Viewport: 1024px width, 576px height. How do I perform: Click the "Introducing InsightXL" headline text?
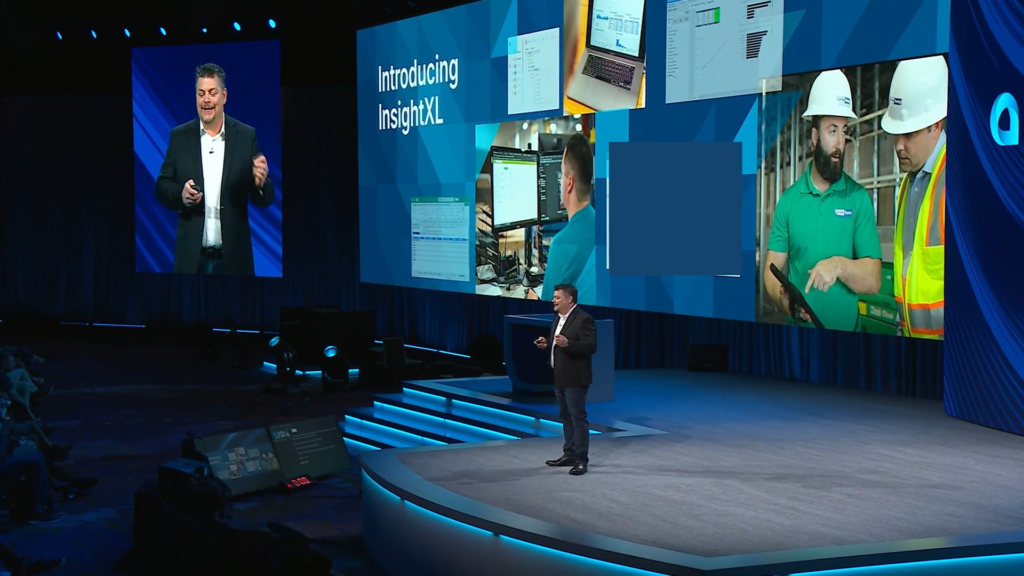click(x=417, y=94)
